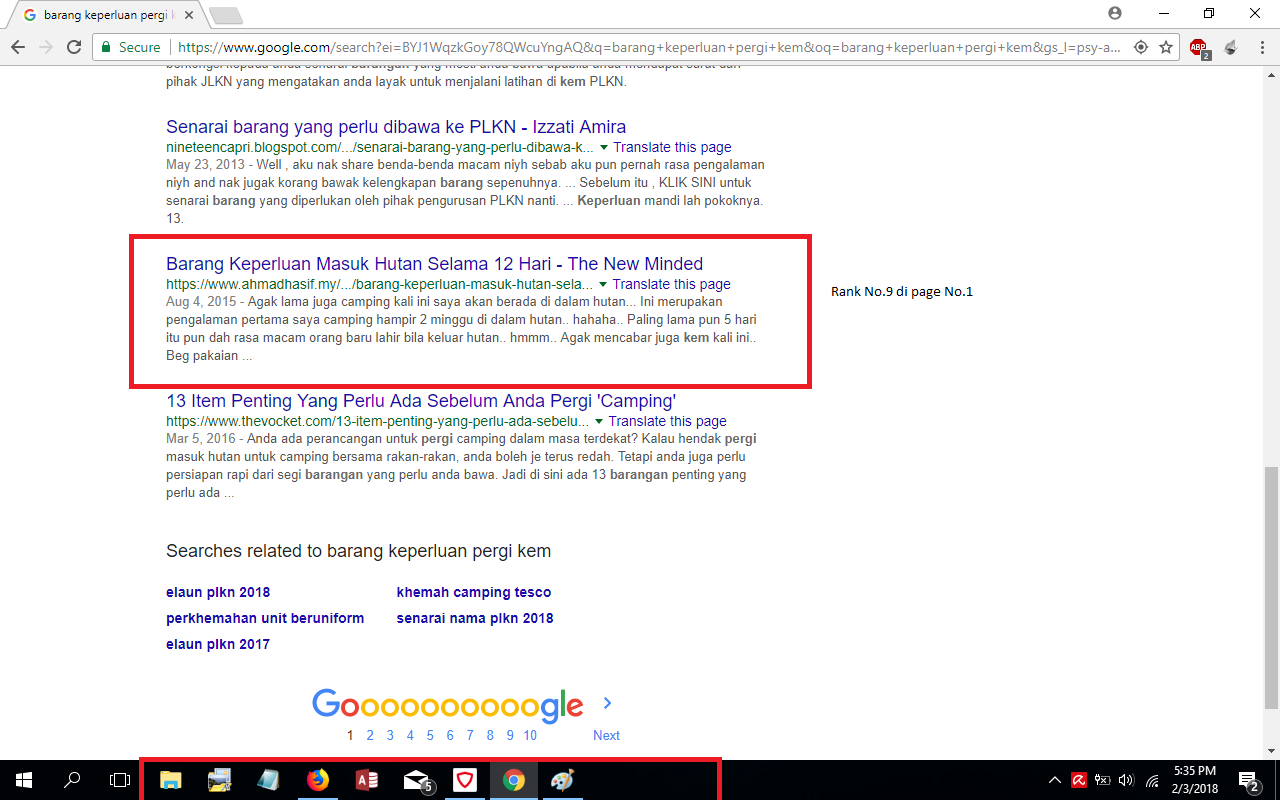Search related 'khemah camping tesco'
Image resolution: width=1280 pixels, height=800 pixels.
coord(474,592)
